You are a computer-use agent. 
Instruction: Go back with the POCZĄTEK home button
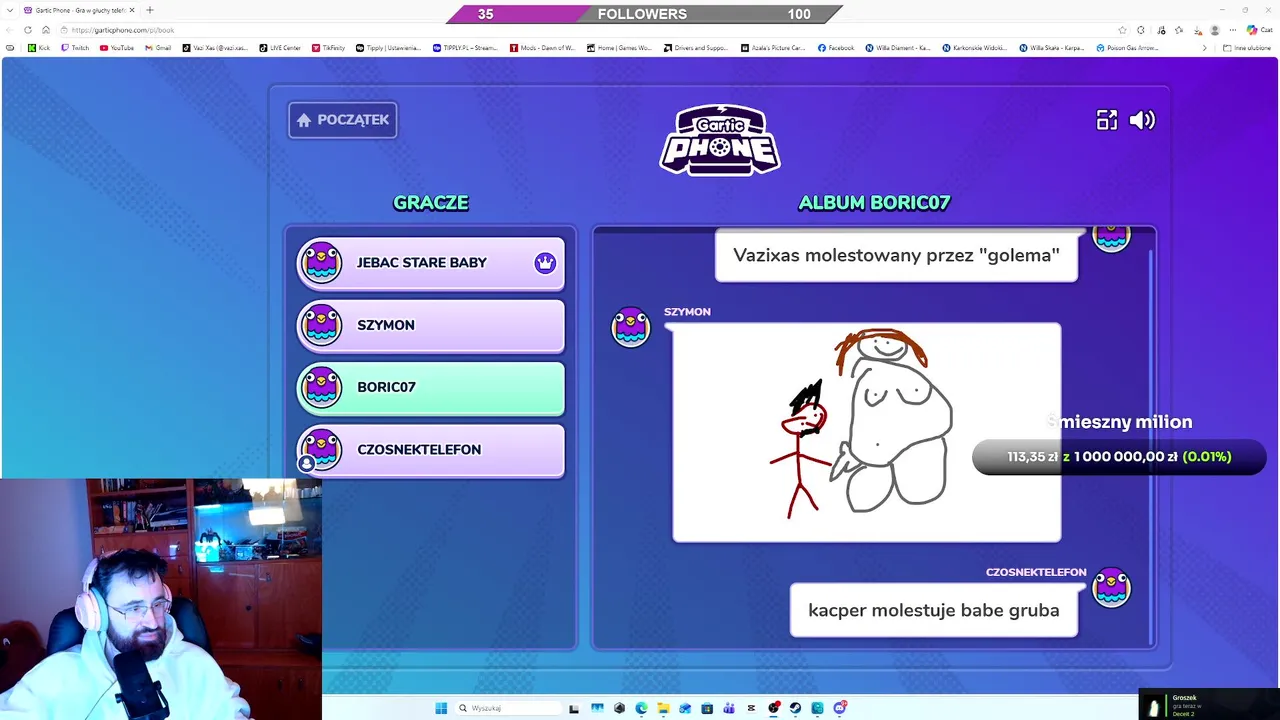(x=343, y=120)
